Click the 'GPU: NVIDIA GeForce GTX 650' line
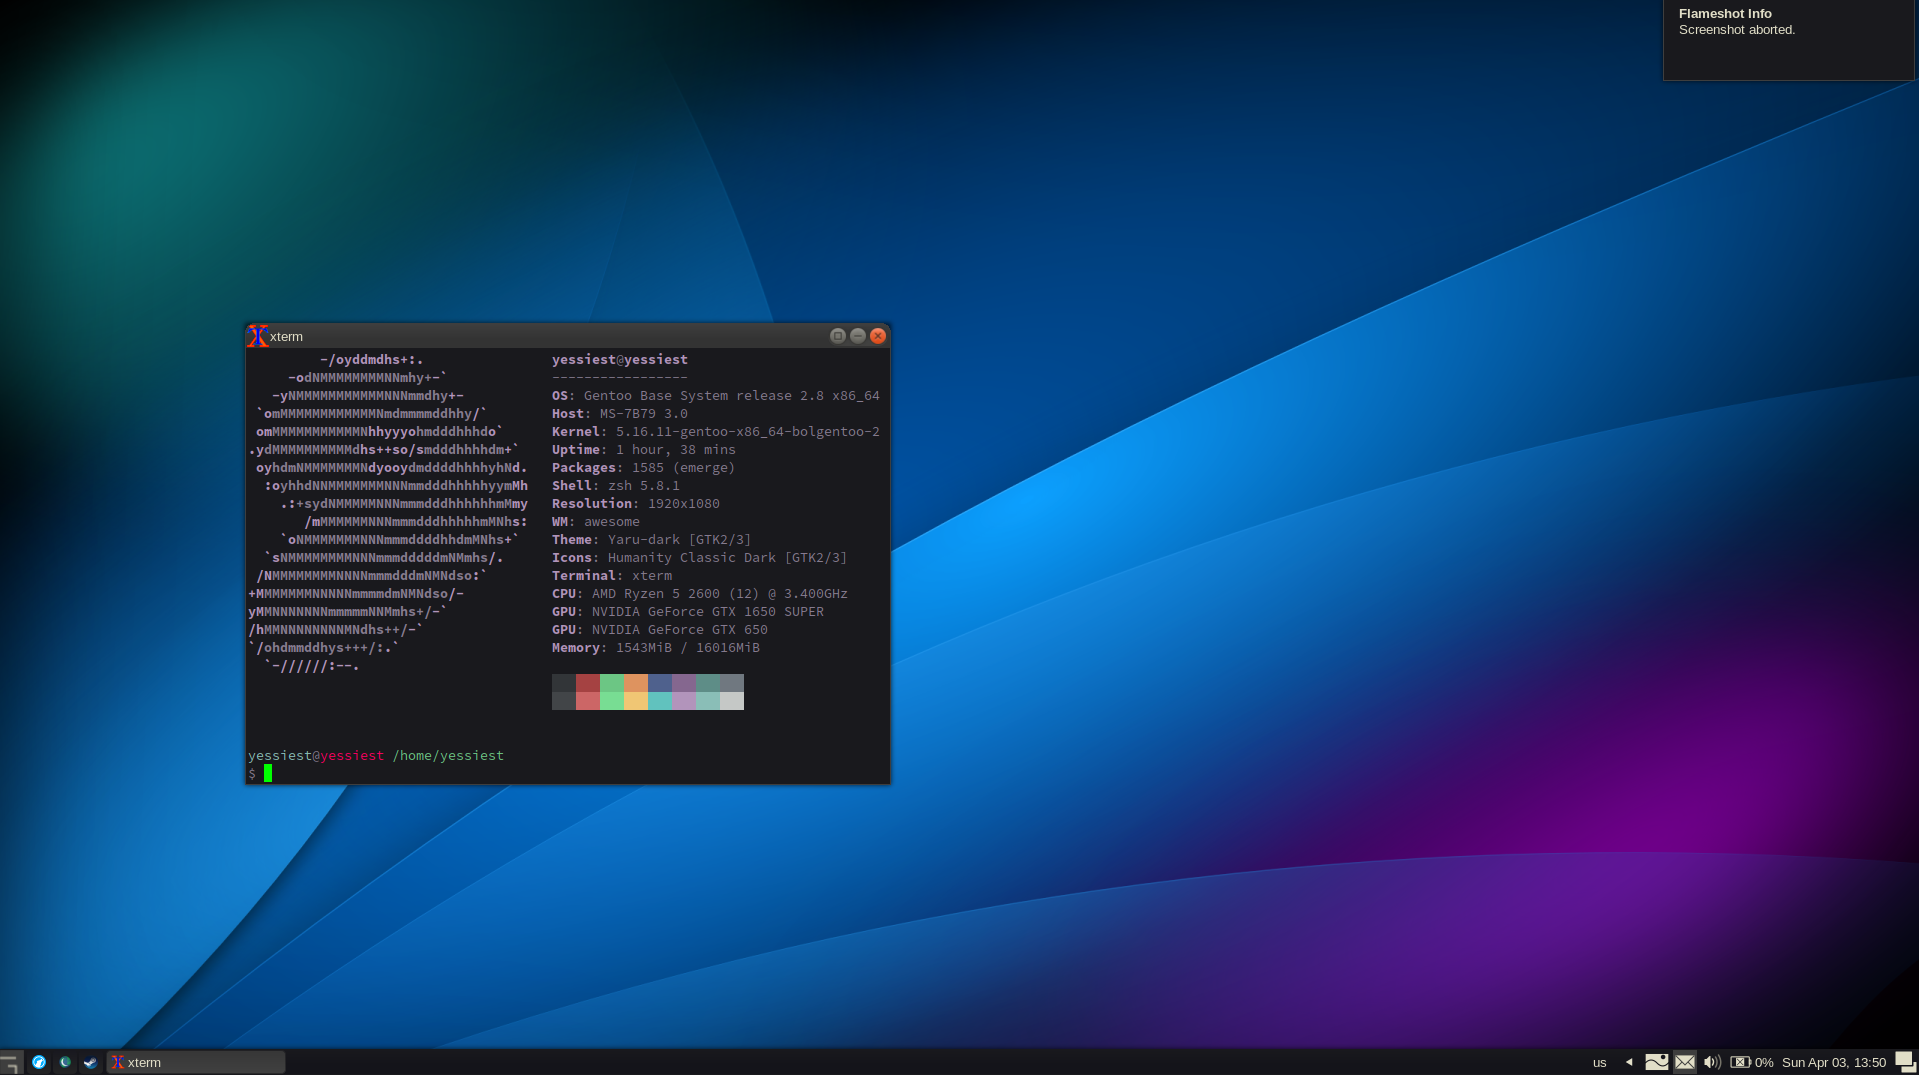The image size is (1919, 1075). point(660,630)
